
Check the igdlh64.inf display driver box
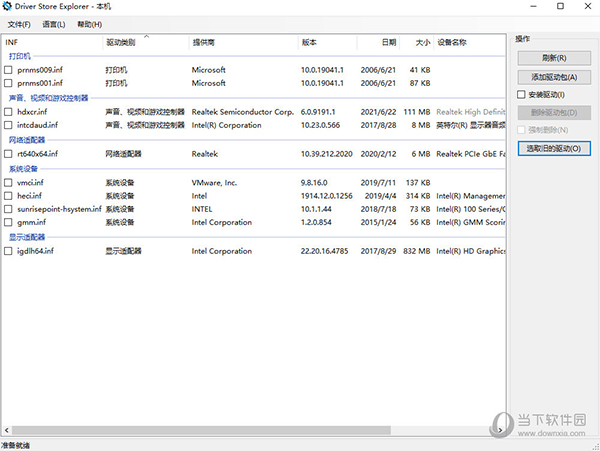coord(9,251)
